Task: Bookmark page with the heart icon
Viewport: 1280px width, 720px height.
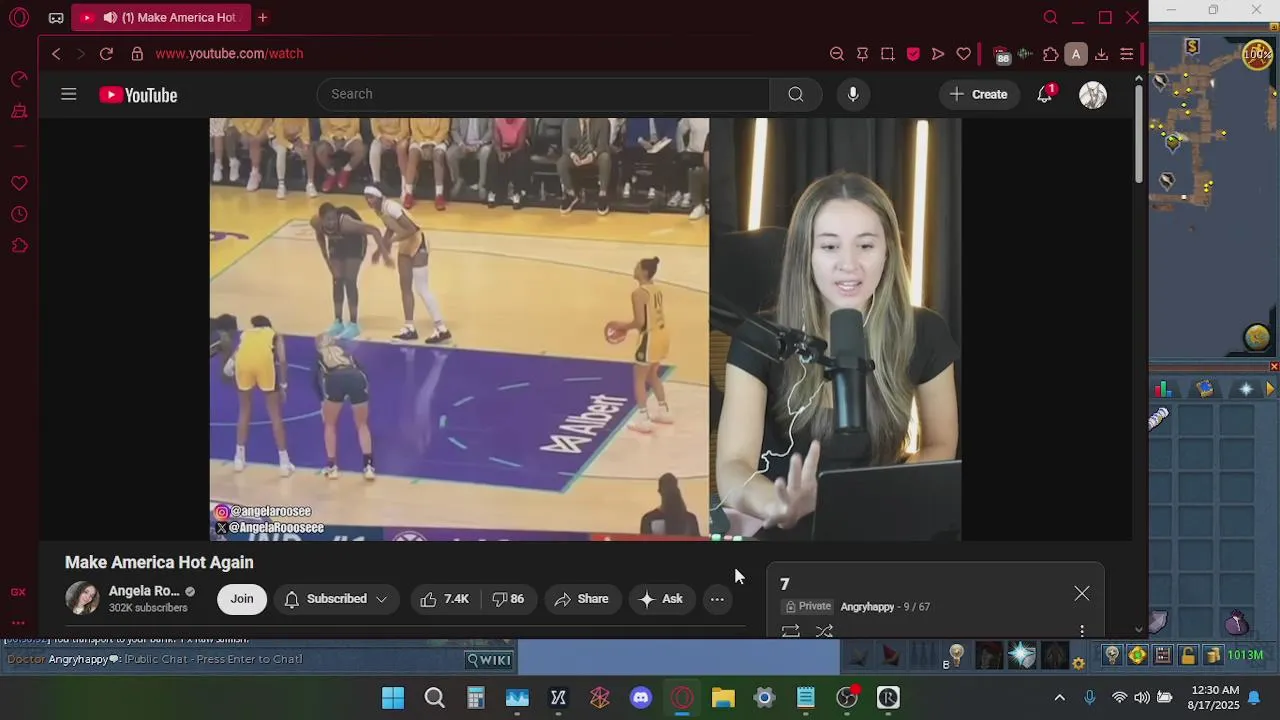Action: coord(964,54)
